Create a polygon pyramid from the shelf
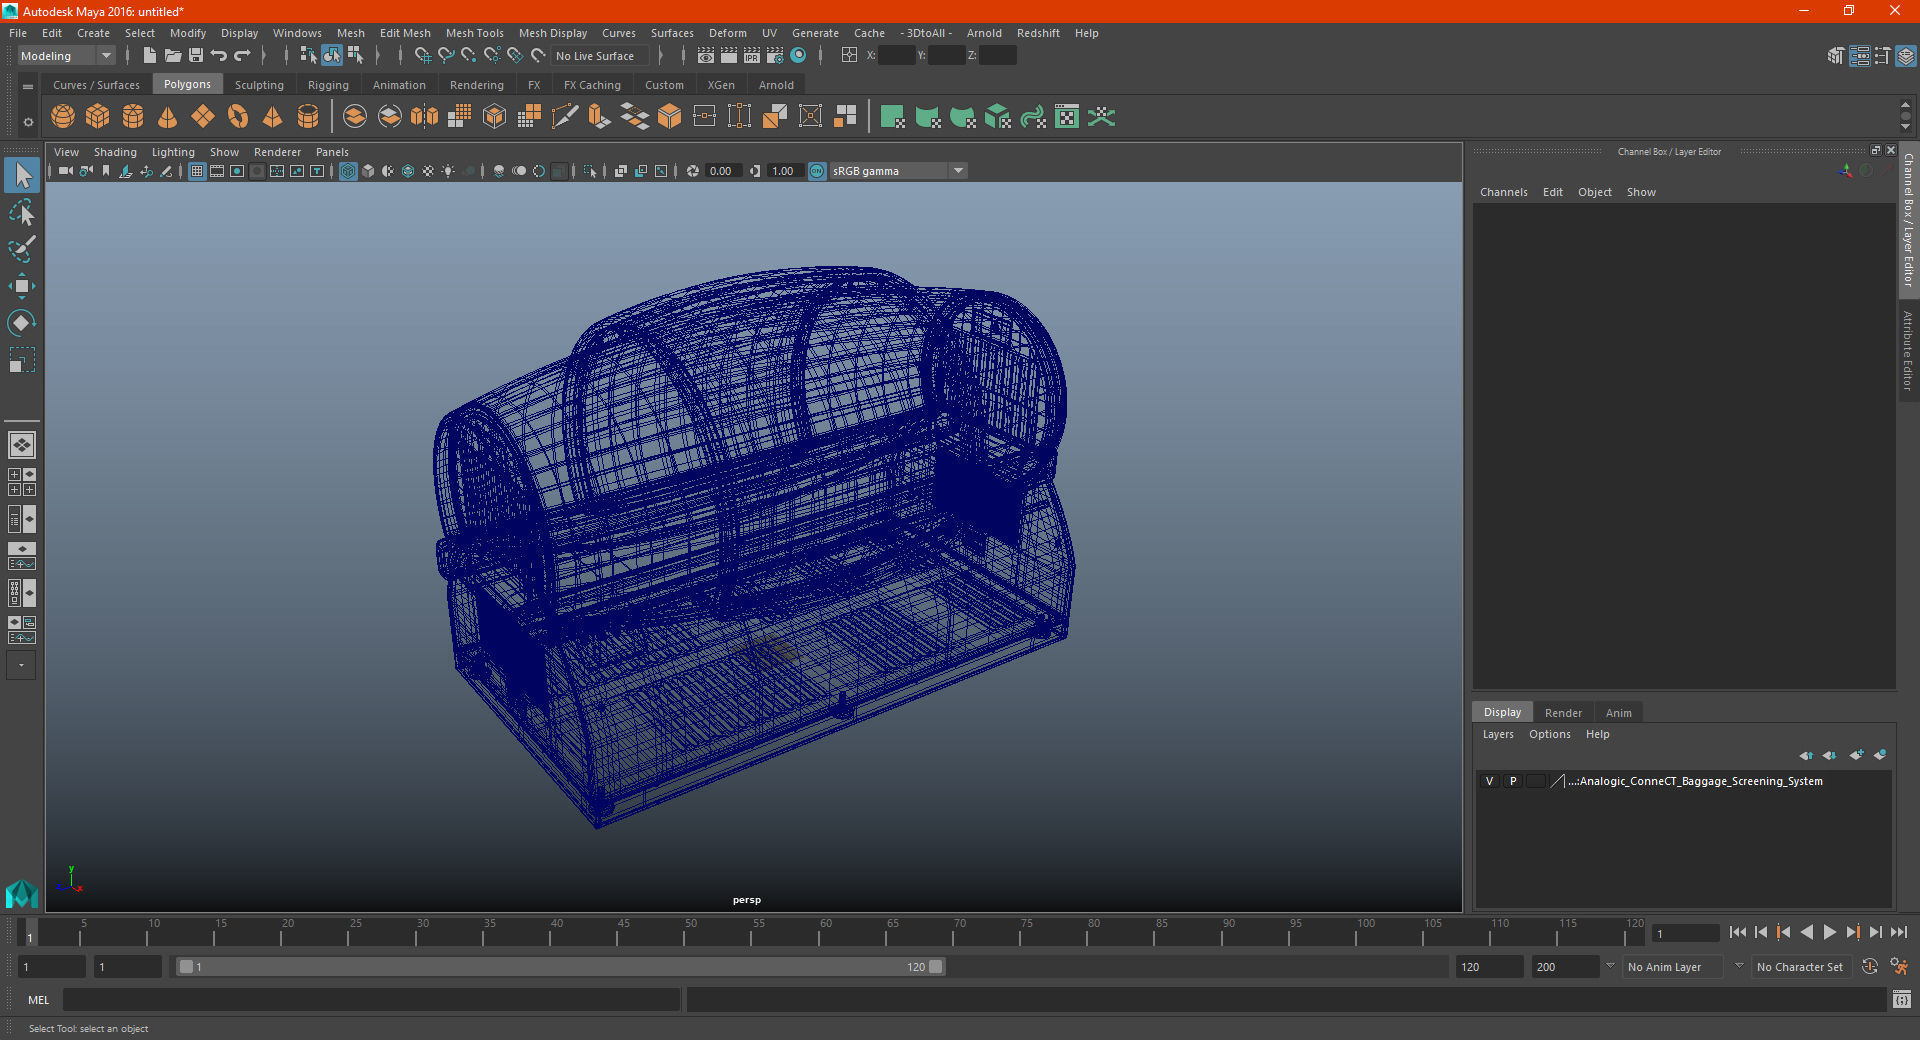Viewport: 1920px width, 1040px height. 273,117
